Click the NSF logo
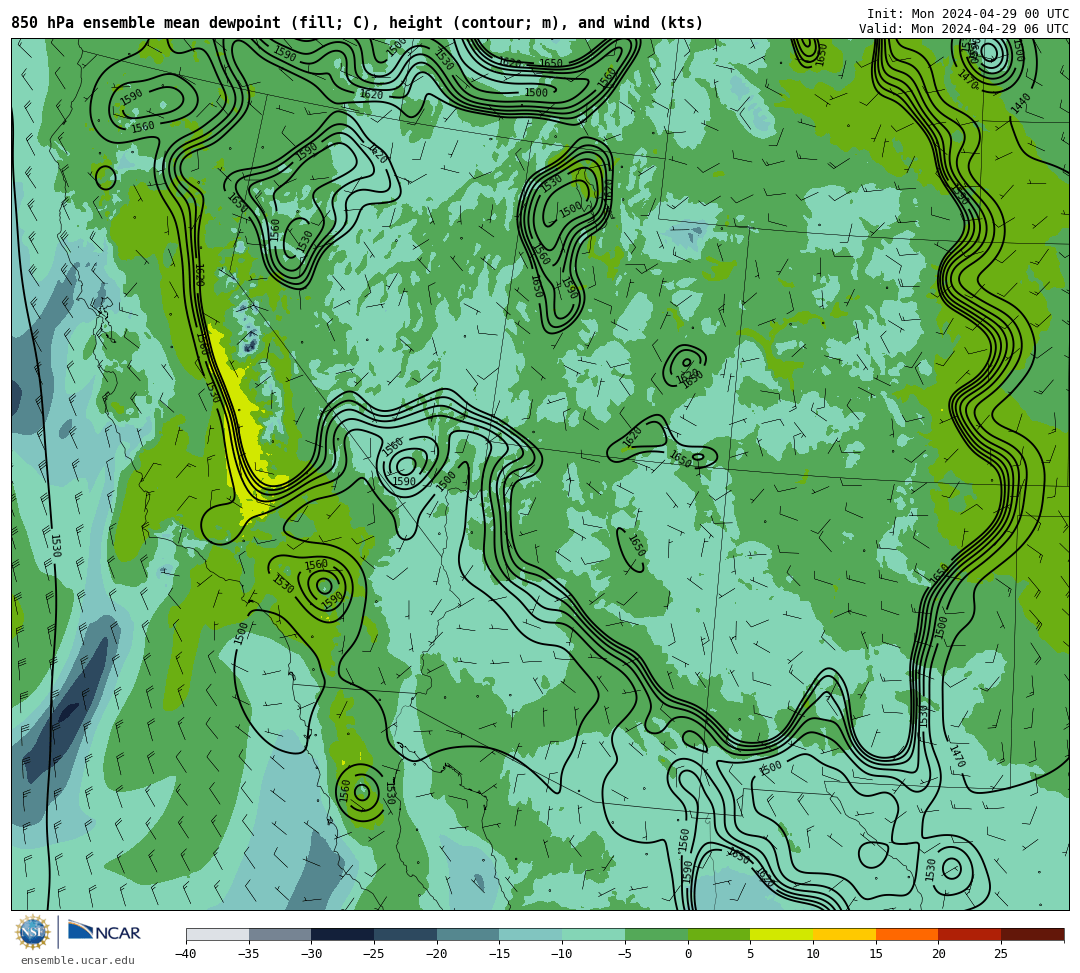This screenshot has height=973, width=1080. tap(32, 932)
